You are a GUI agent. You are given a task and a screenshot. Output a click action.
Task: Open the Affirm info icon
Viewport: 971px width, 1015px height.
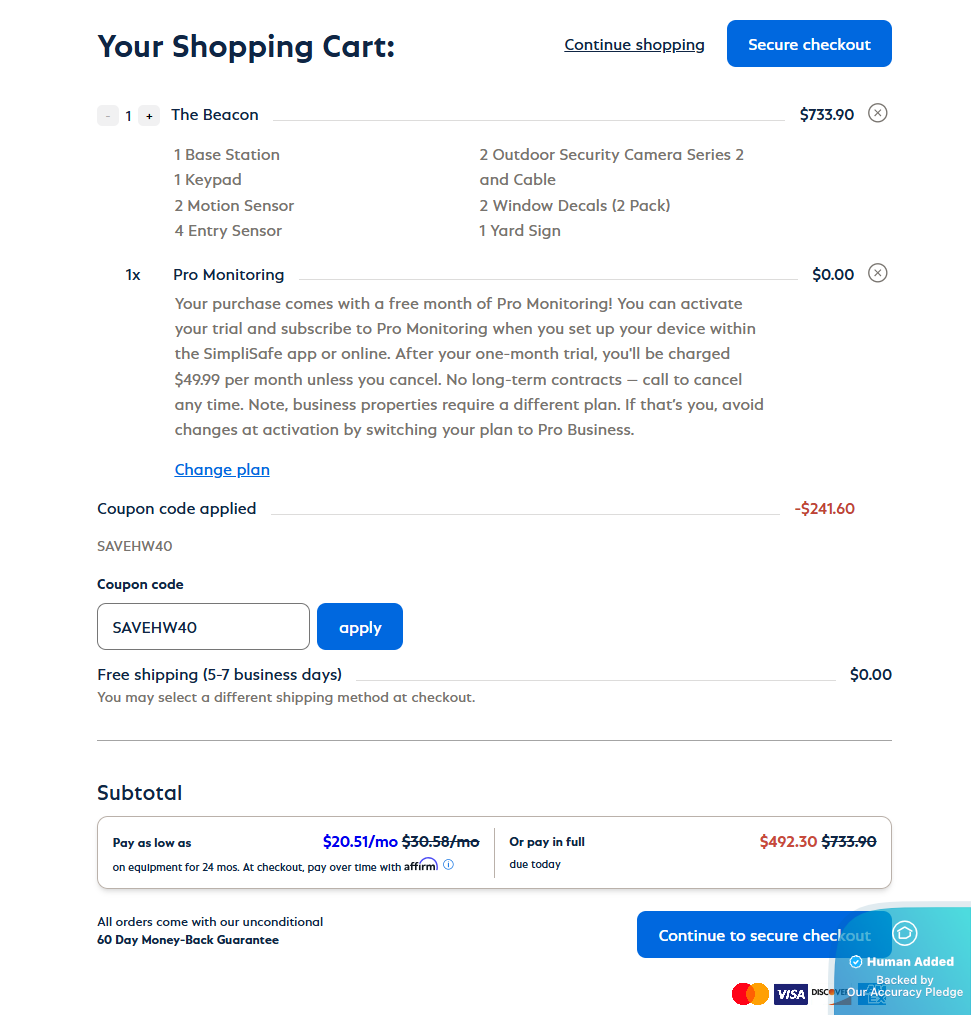(448, 865)
